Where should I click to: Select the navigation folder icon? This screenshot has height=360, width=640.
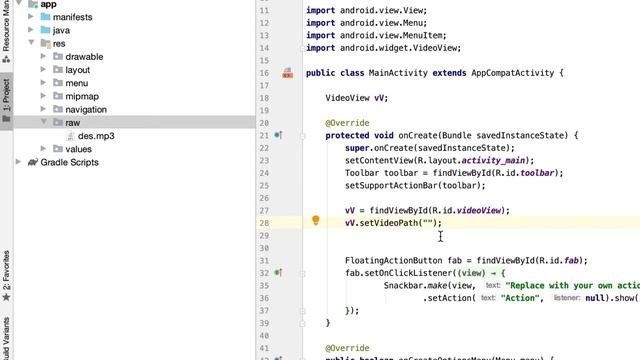(x=58, y=109)
